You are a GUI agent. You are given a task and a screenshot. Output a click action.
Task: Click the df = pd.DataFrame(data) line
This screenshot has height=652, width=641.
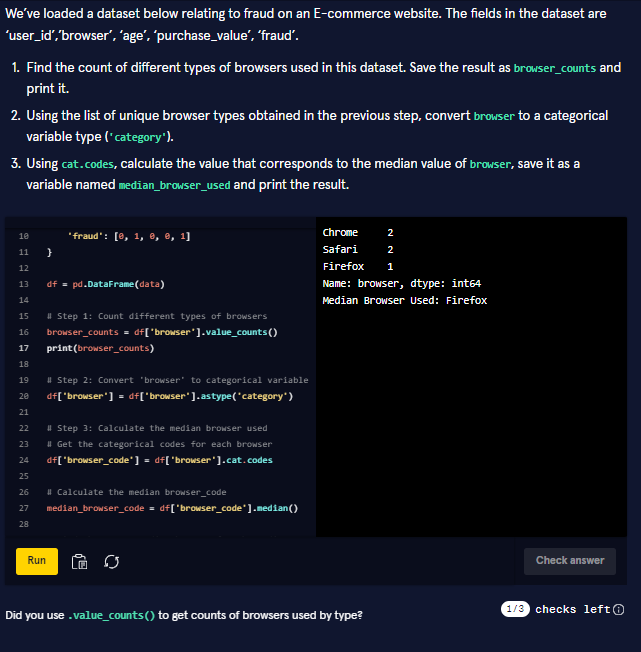point(106,284)
